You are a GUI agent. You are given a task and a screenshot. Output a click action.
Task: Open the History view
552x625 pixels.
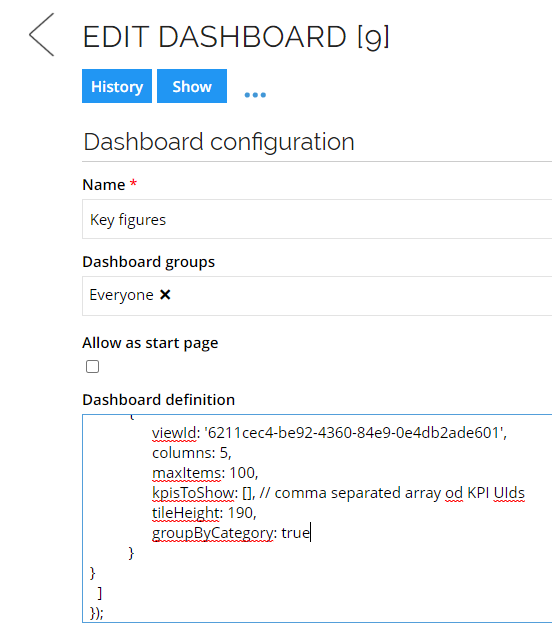pos(117,86)
